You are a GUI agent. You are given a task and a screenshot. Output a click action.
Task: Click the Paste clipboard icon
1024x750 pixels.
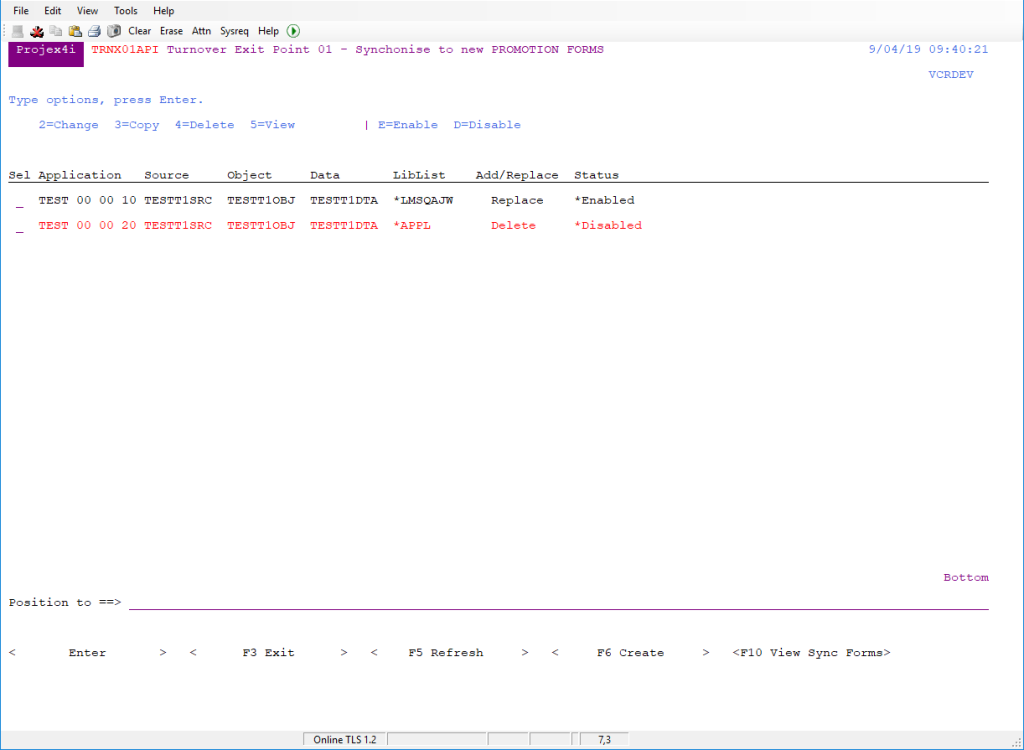pyautogui.click(x=75, y=31)
